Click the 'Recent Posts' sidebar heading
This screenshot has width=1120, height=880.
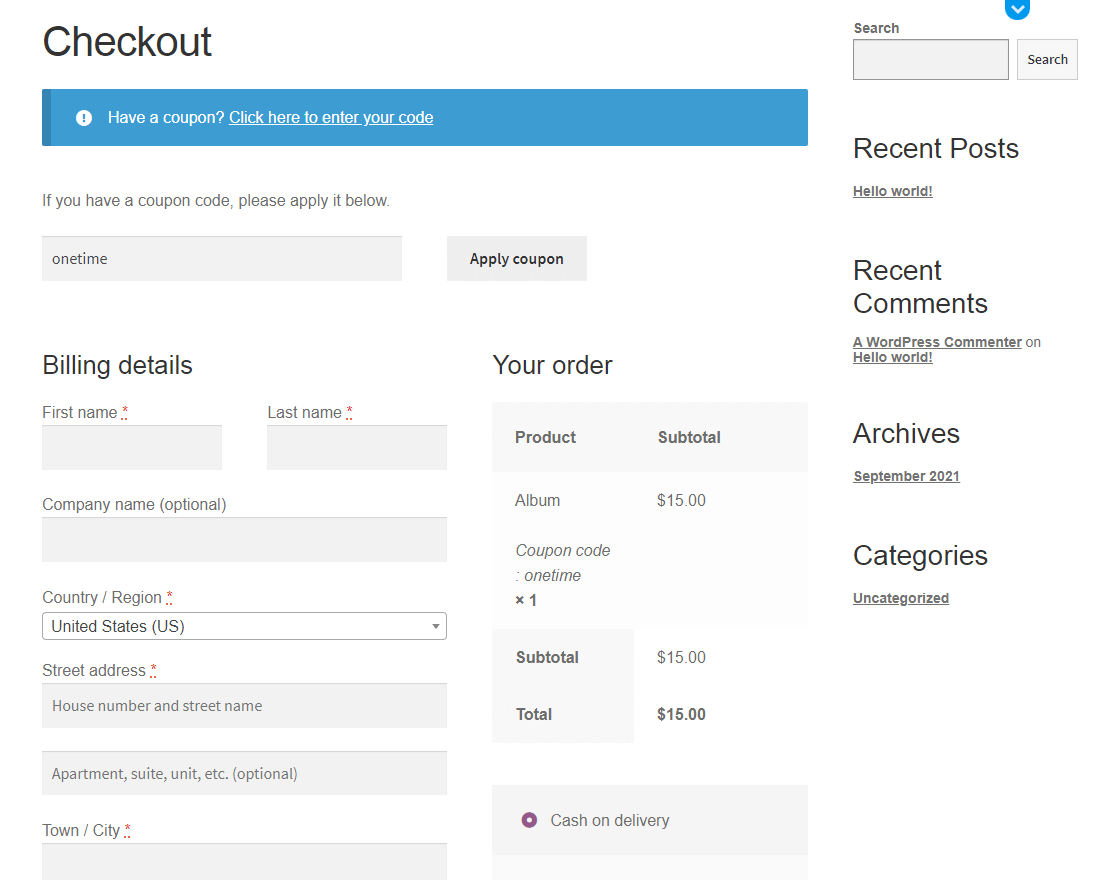coord(936,149)
